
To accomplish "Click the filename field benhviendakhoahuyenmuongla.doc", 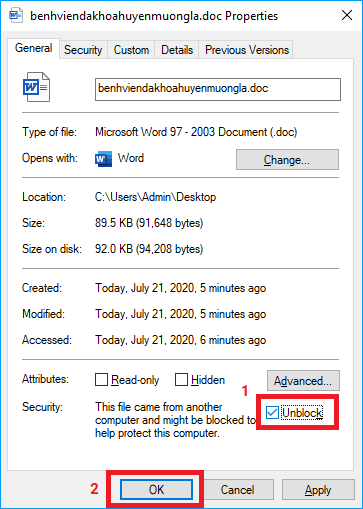I will 218,89.
